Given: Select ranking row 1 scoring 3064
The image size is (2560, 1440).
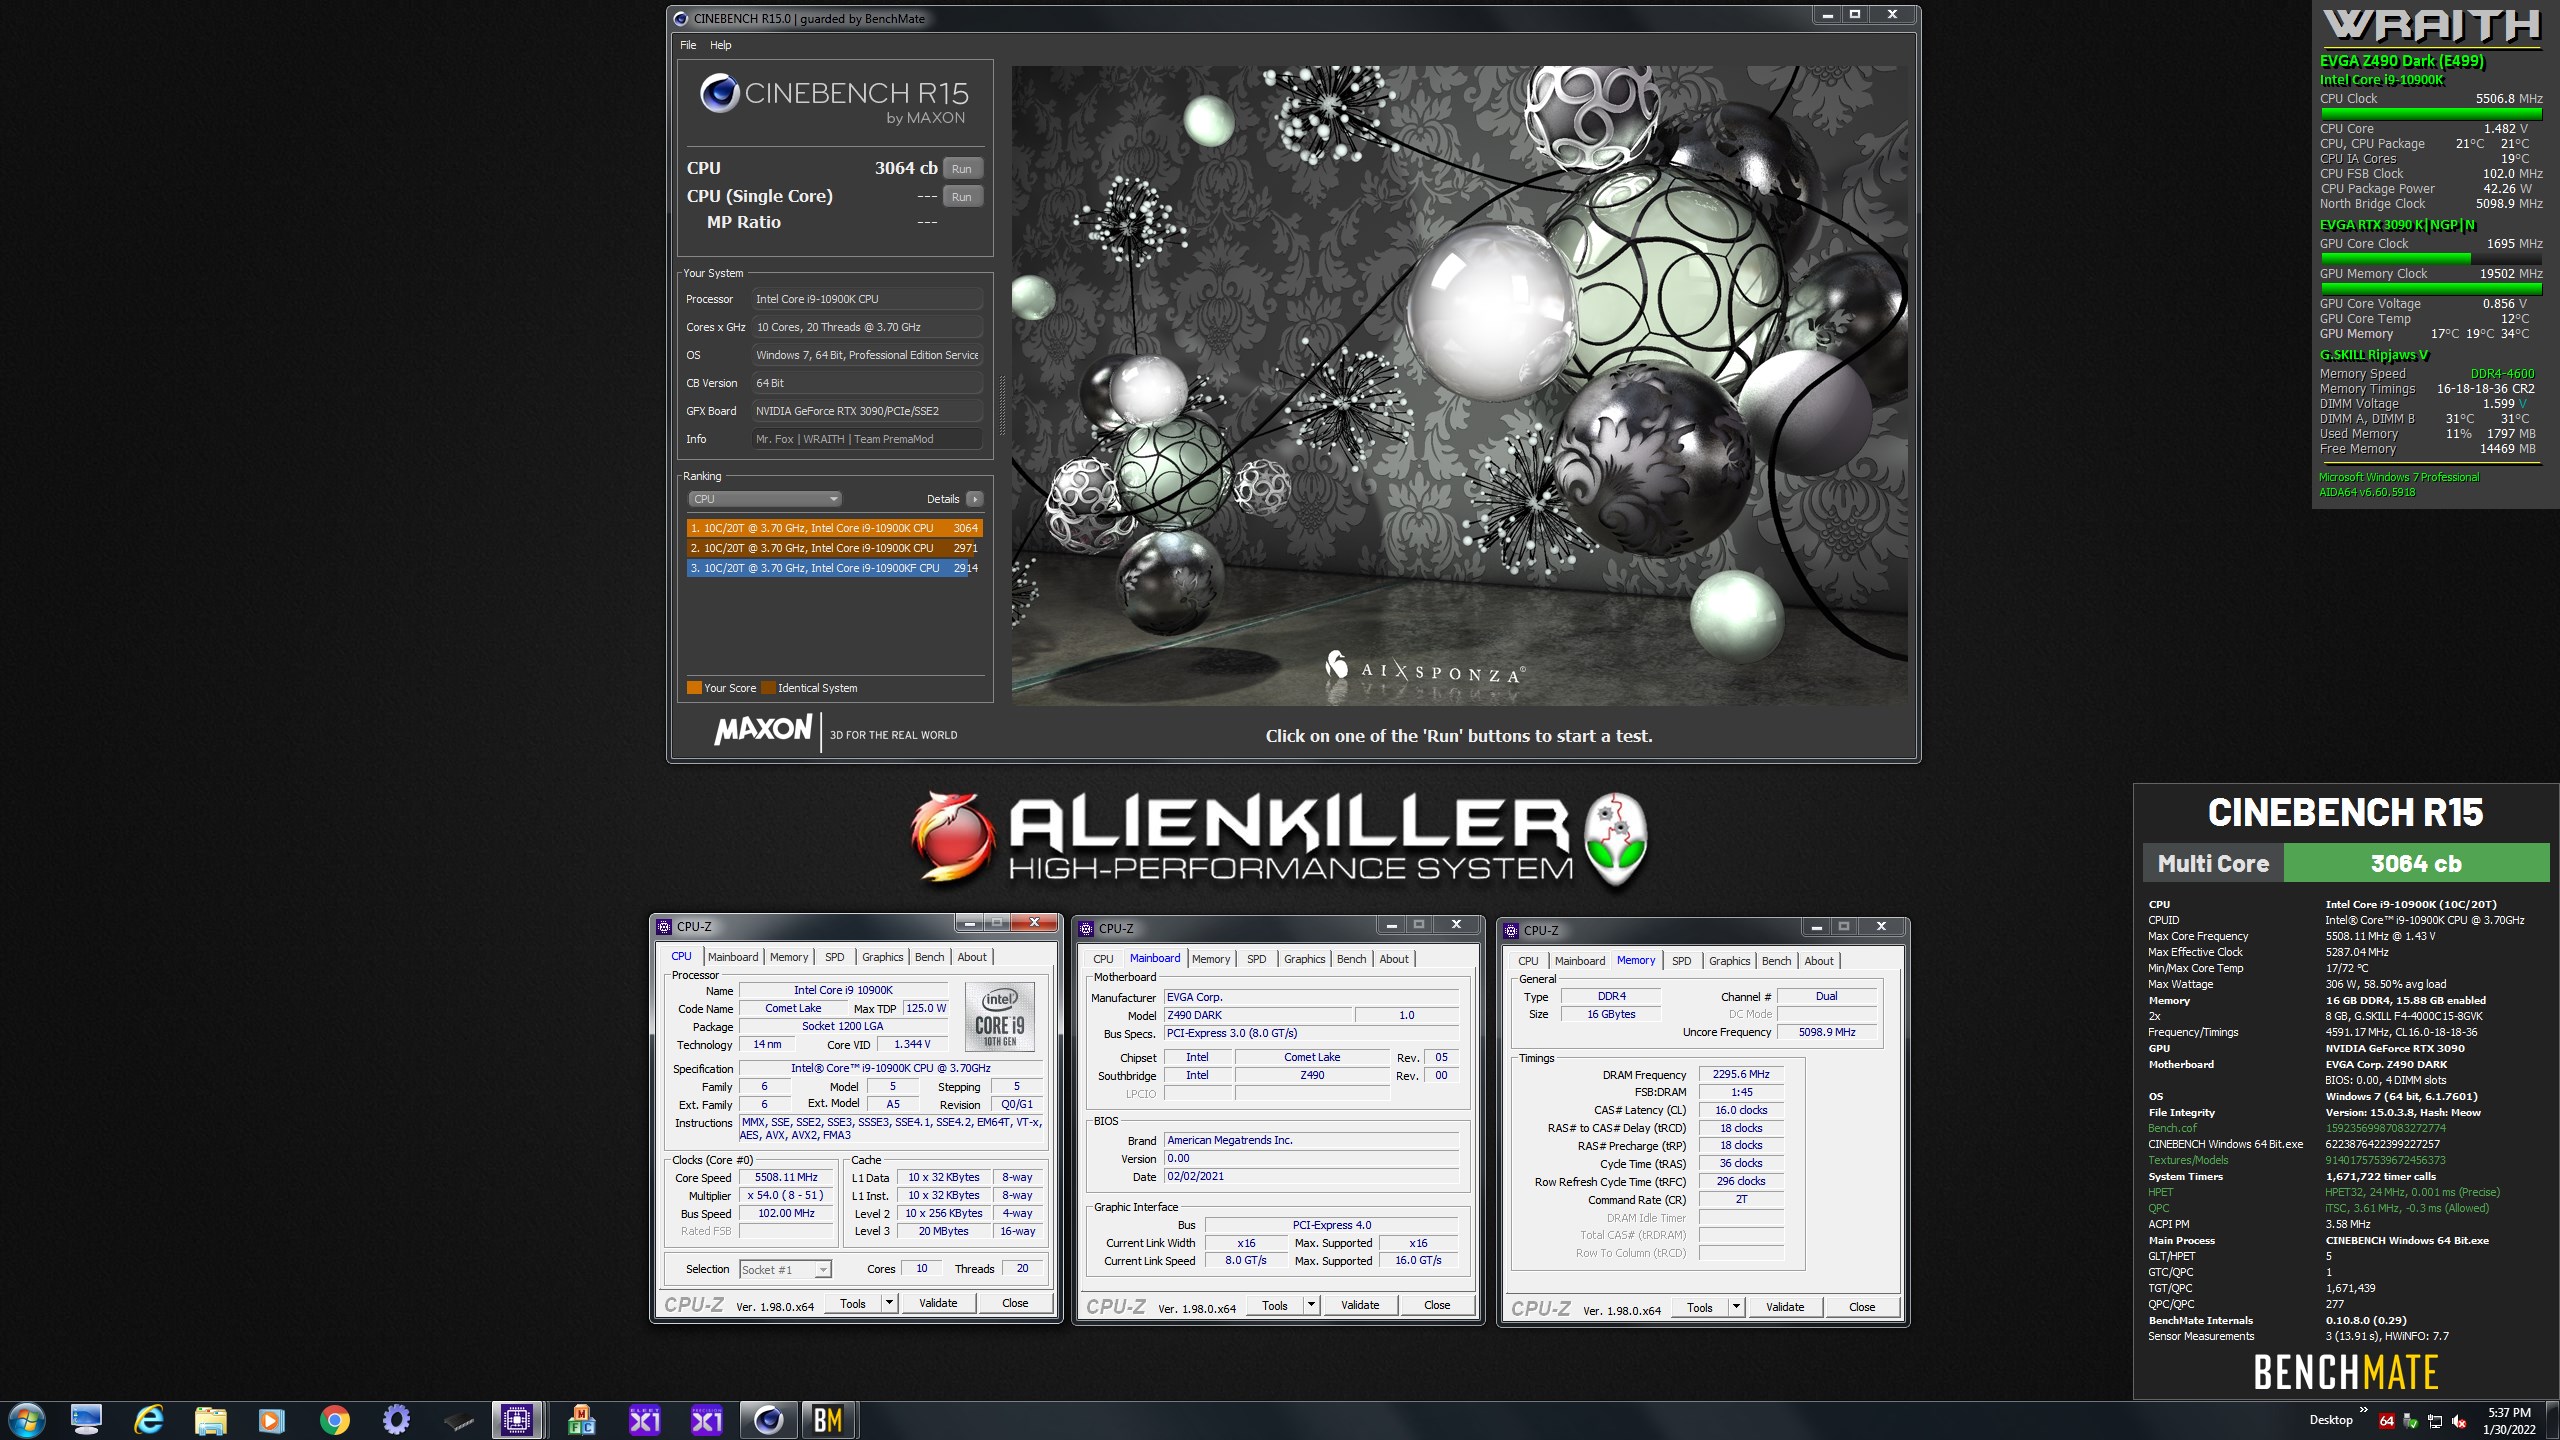Looking at the screenshot, I should pyautogui.click(x=834, y=528).
